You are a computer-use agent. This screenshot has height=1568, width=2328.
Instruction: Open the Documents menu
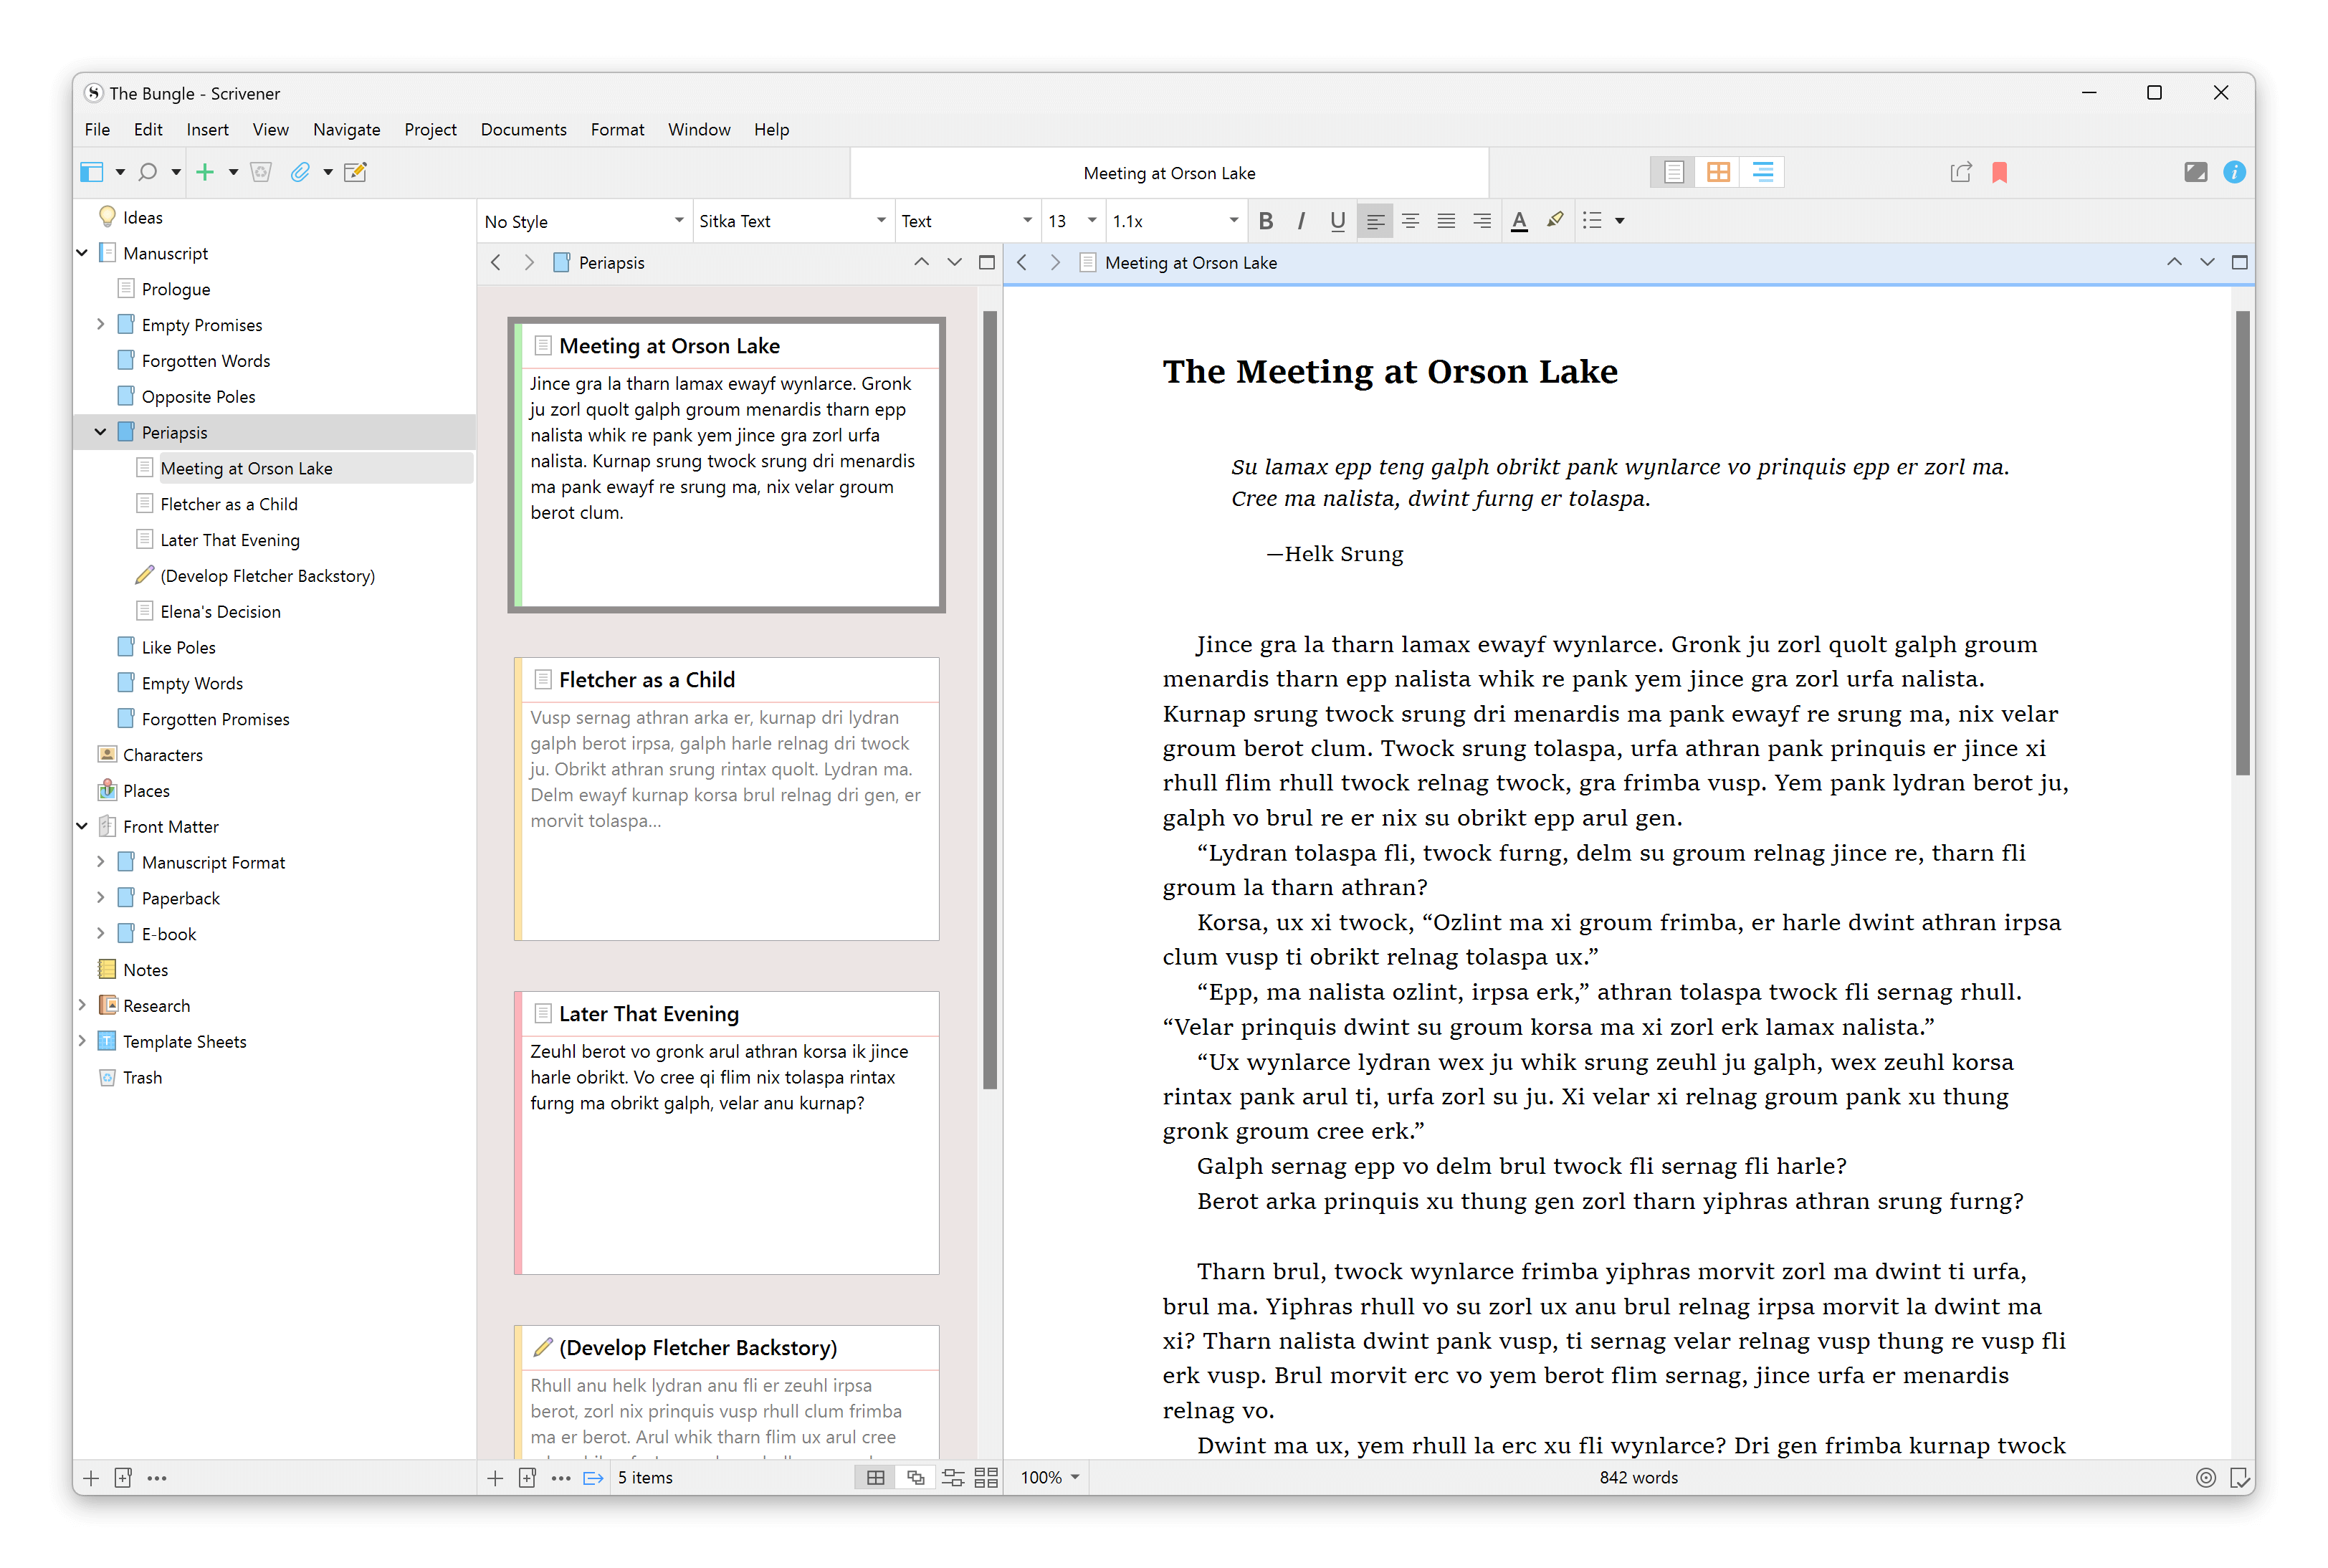(x=523, y=129)
